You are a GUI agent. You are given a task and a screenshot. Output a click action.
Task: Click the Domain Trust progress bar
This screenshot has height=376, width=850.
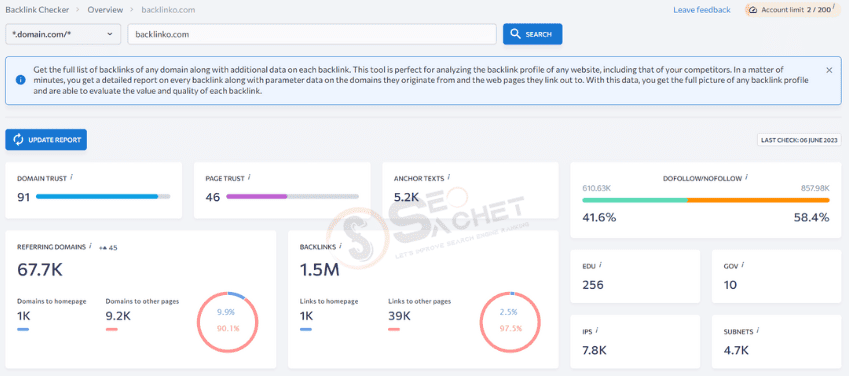(x=103, y=196)
